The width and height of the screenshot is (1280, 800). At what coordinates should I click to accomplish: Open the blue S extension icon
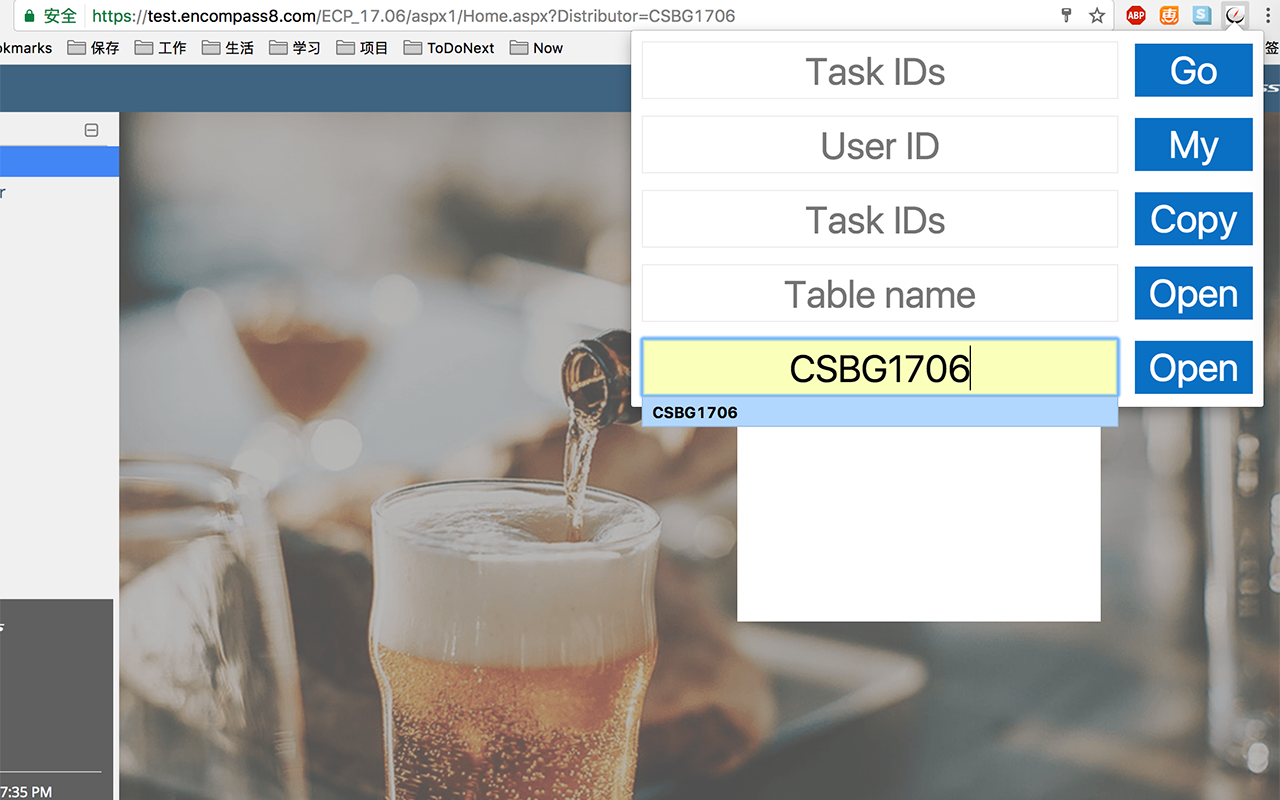[x=1202, y=15]
